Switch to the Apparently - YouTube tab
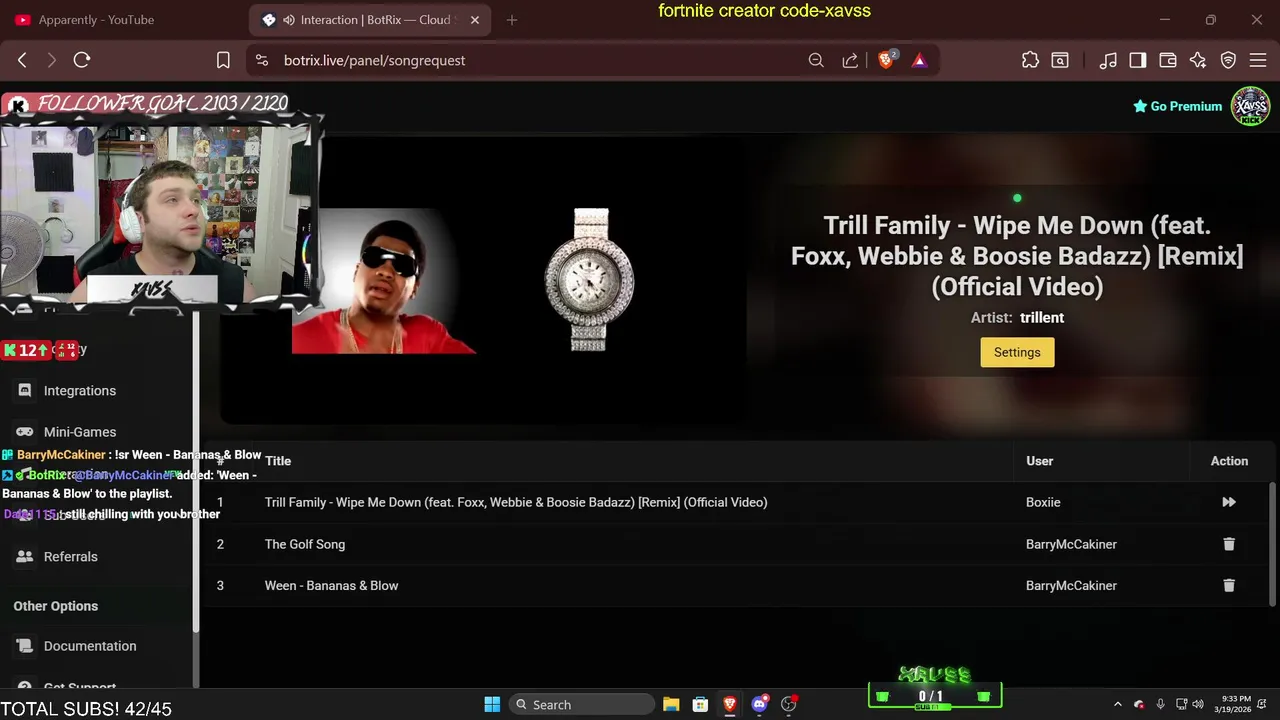1280x720 pixels. [x=97, y=20]
